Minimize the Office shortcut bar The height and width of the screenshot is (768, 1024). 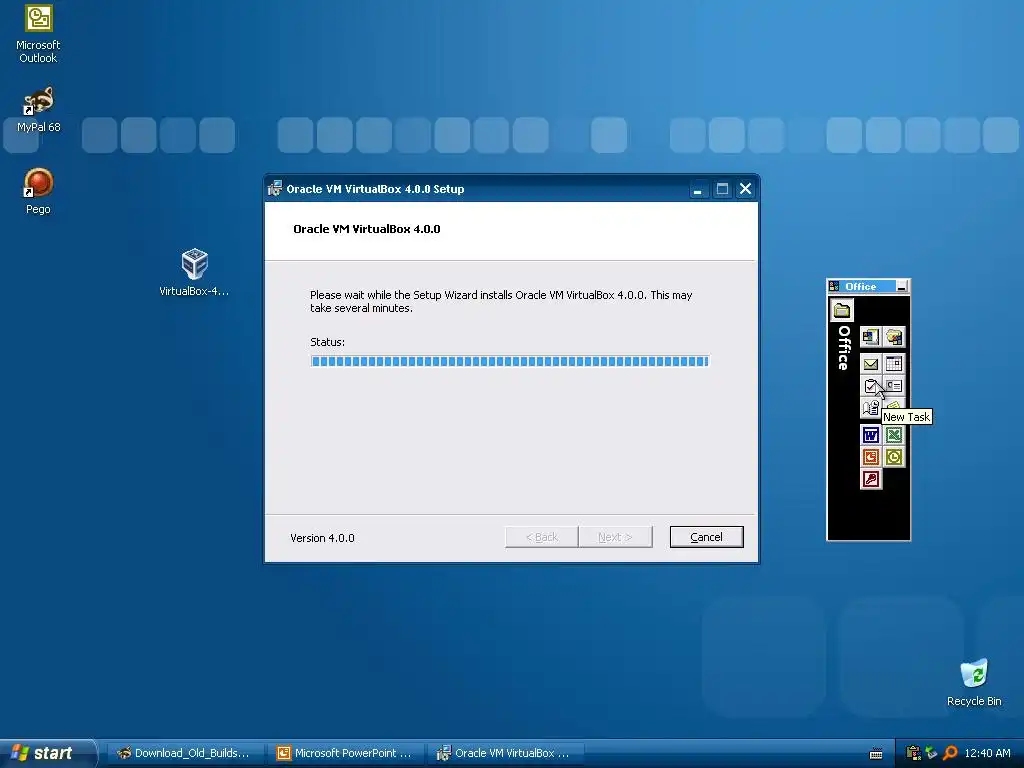pos(902,286)
